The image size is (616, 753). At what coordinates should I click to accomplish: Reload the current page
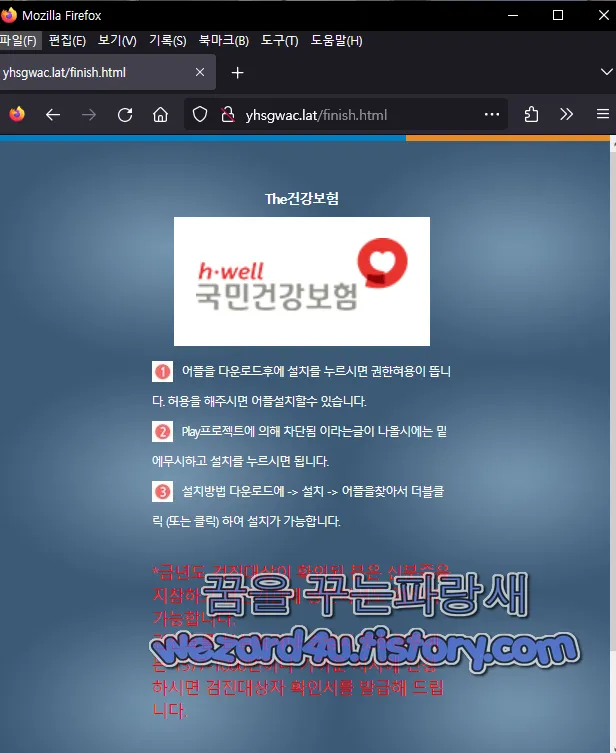125,115
